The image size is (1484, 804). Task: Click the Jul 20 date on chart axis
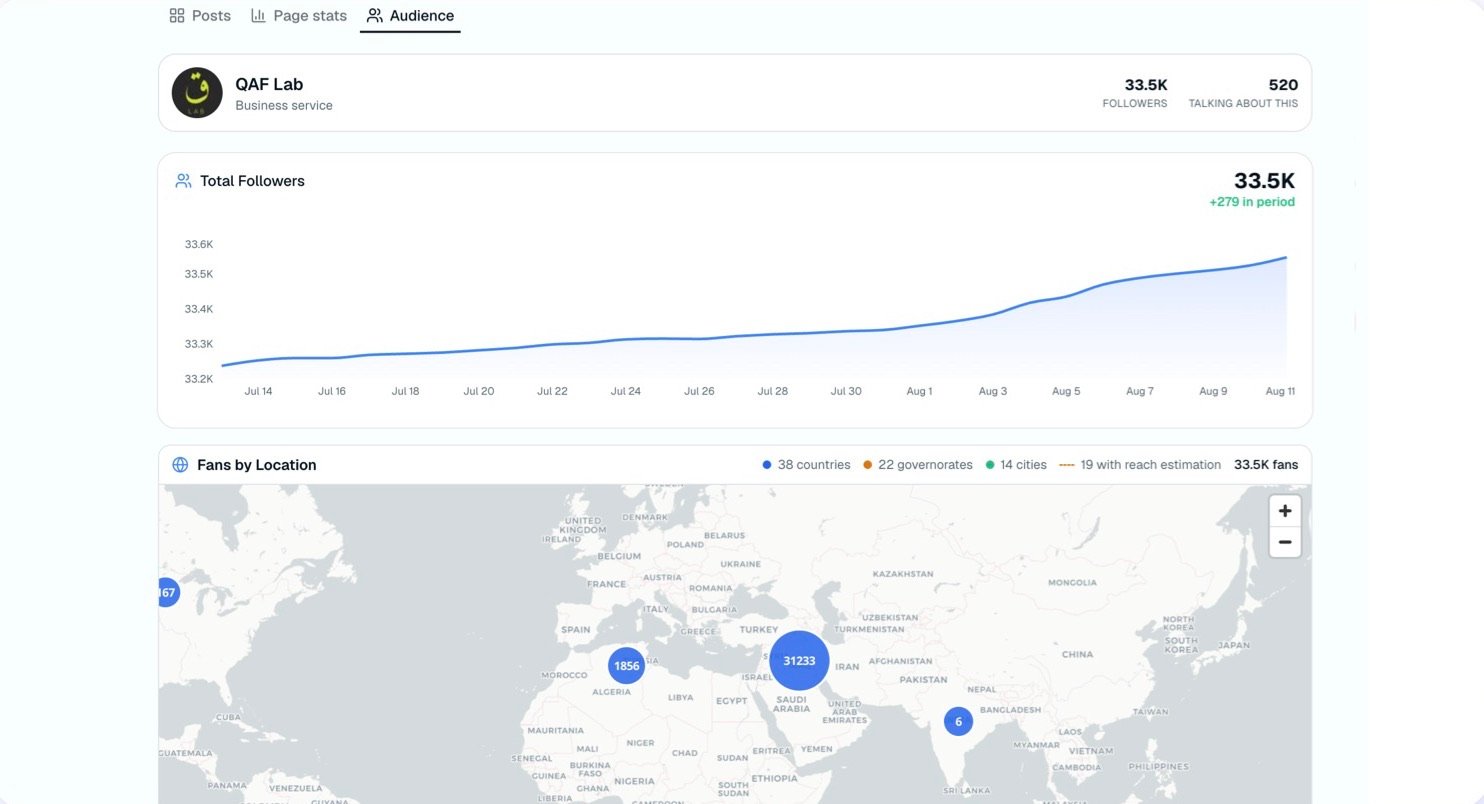tap(479, 391)
